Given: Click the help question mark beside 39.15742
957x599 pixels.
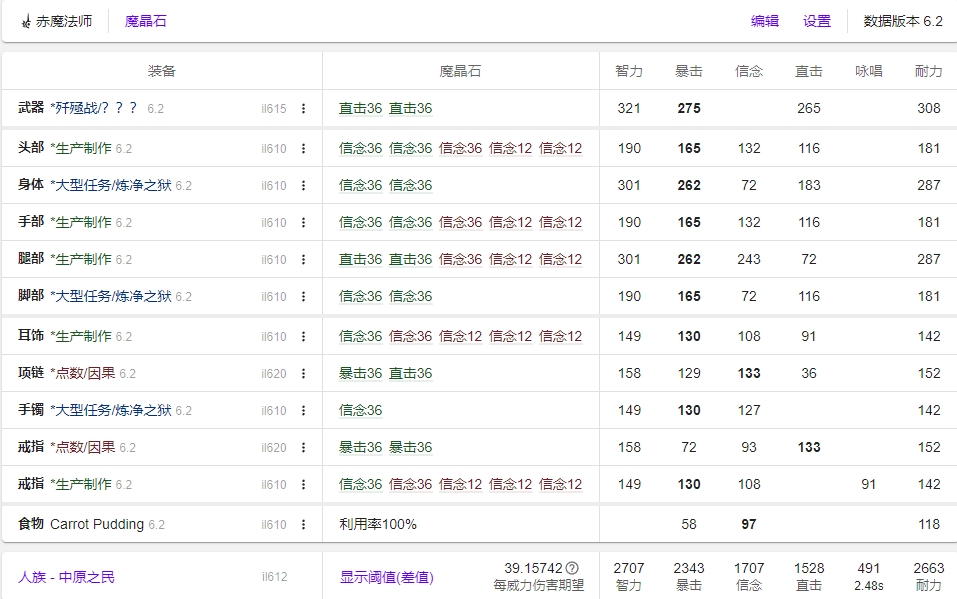Looking at the screenshot, I should tap(572, 568).
